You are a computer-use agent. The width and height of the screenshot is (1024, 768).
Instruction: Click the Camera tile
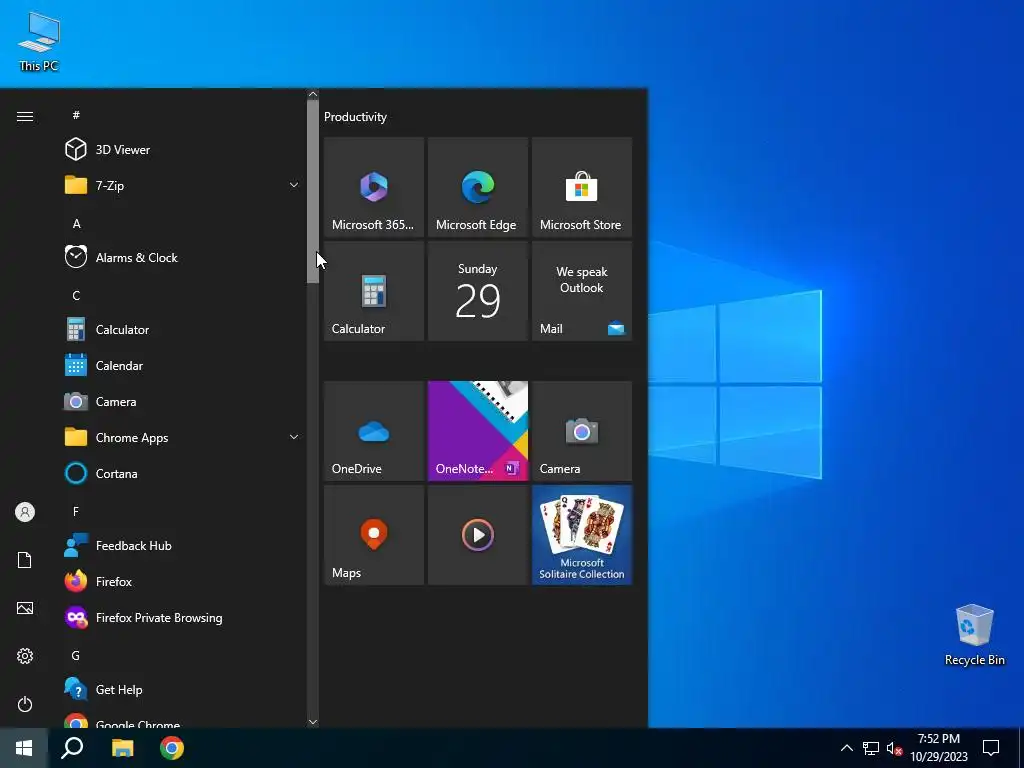click(582, 431)
